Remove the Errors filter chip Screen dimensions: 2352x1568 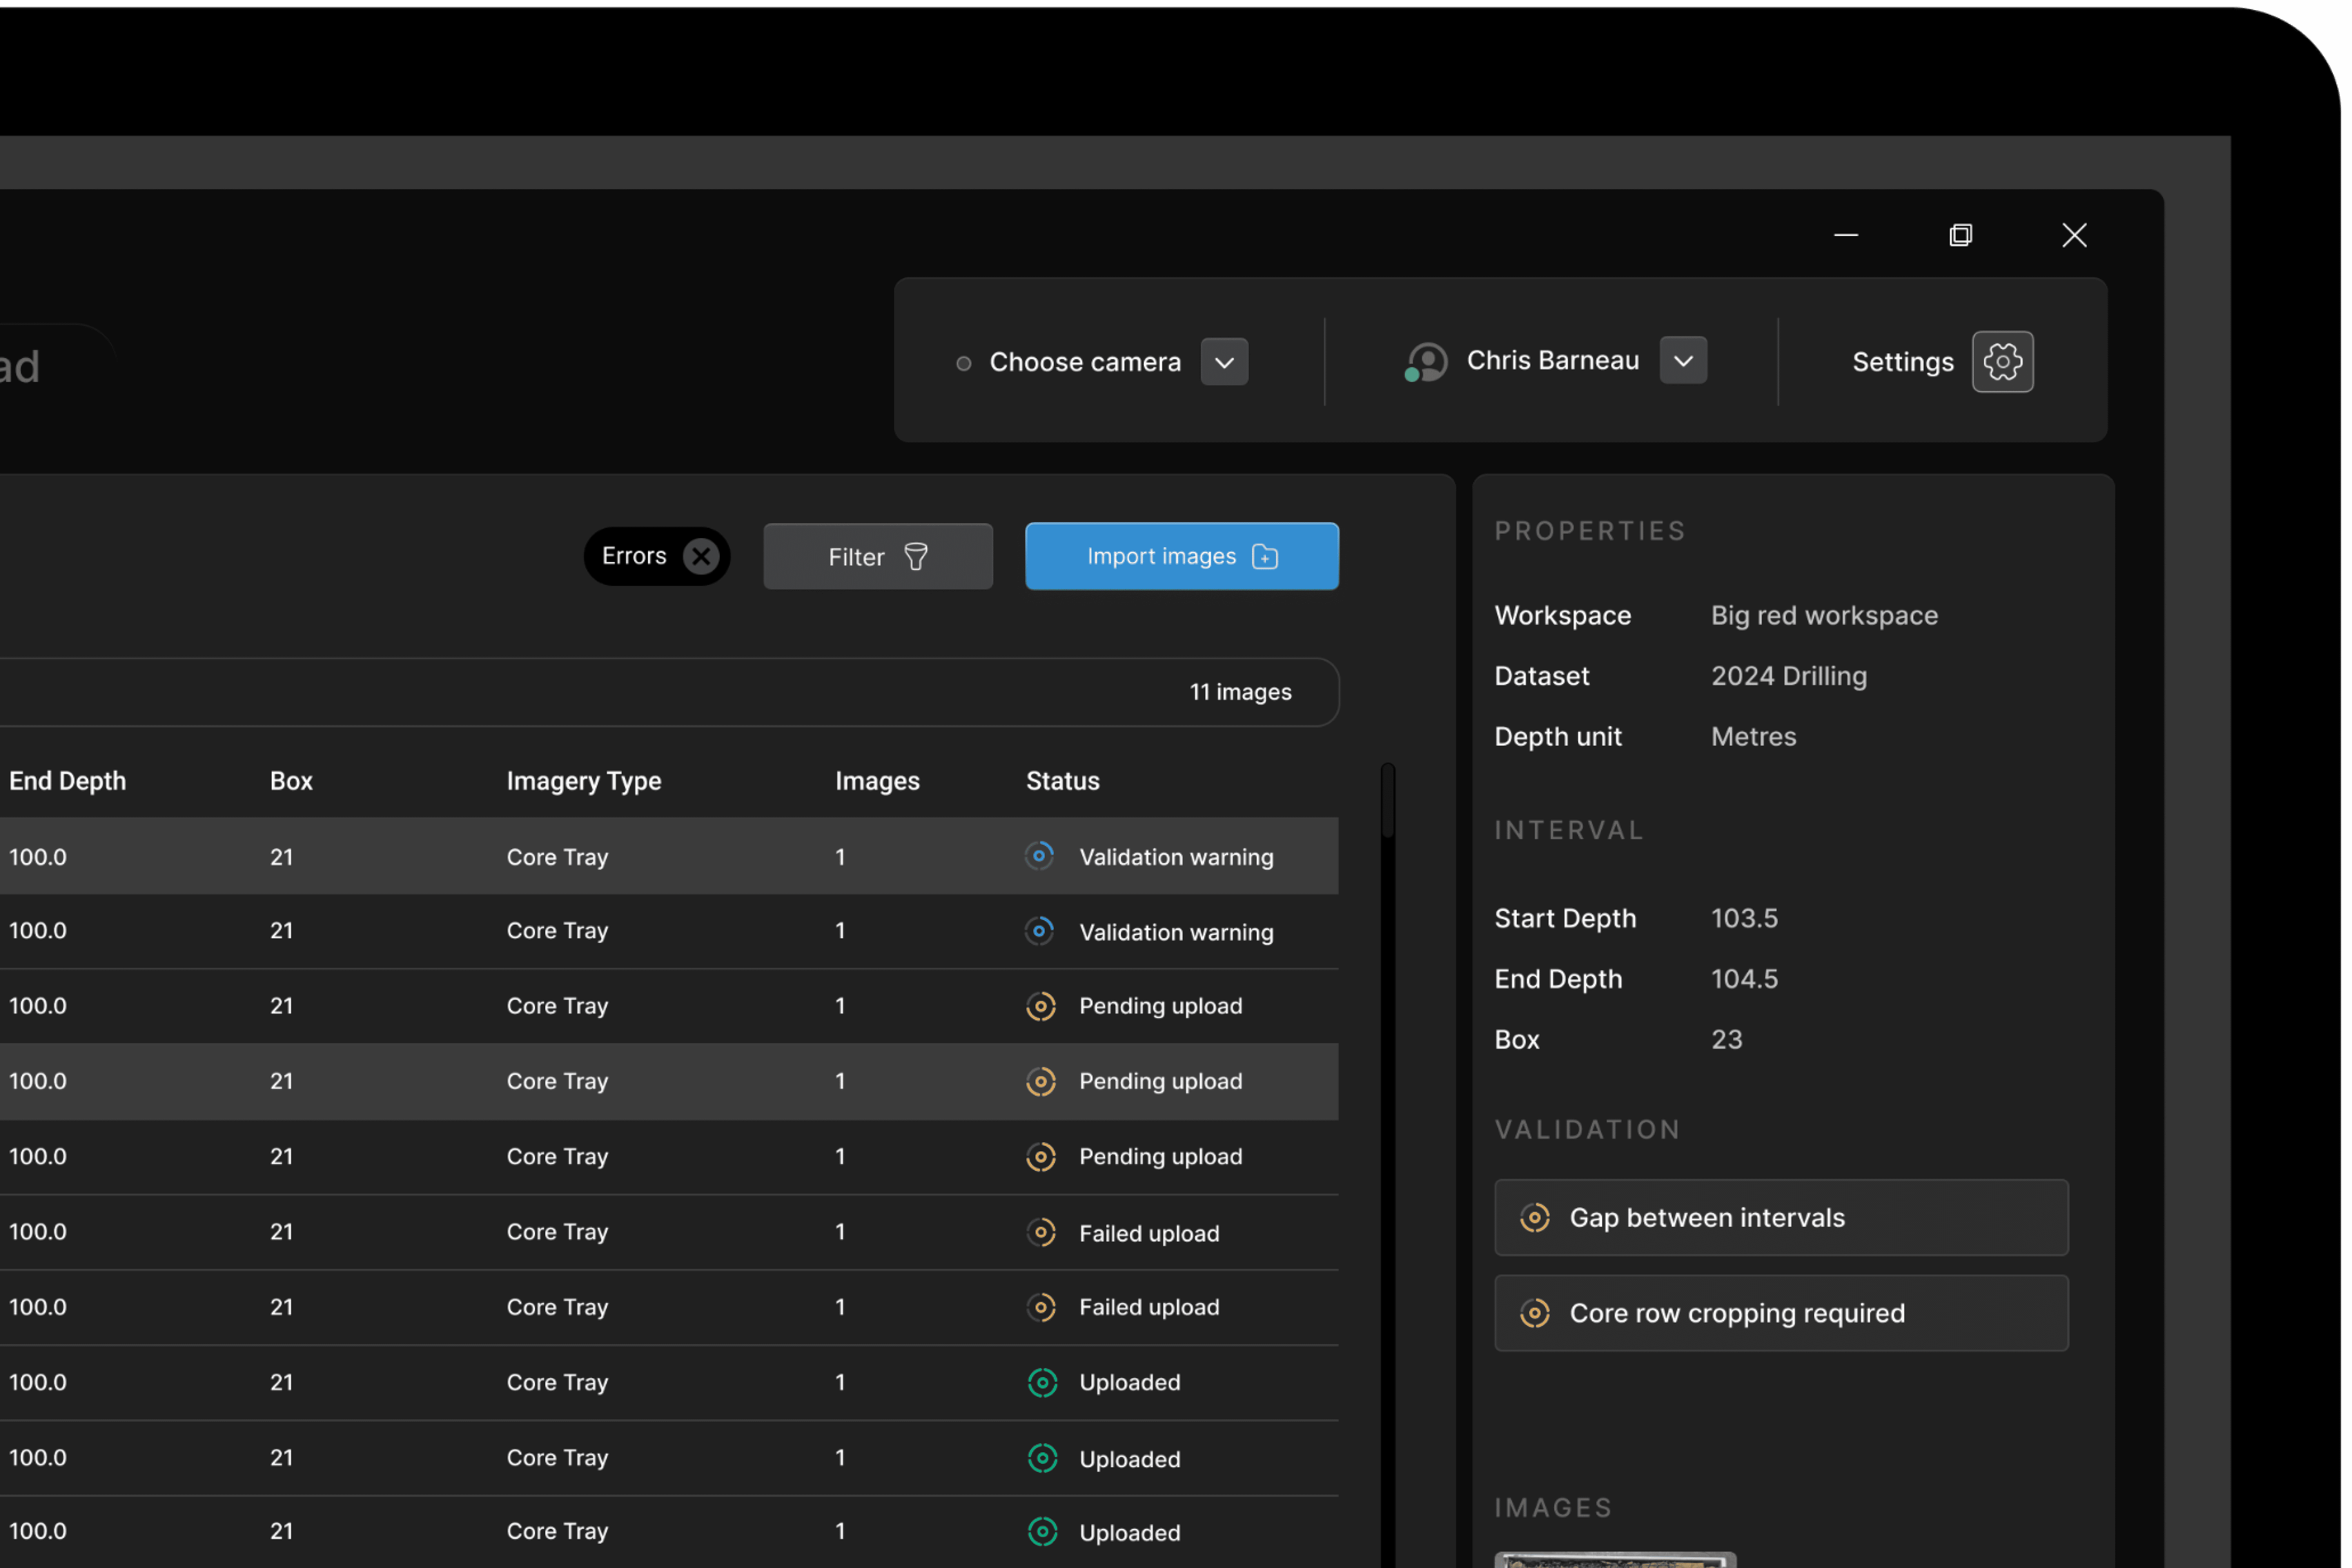(701, 556)
